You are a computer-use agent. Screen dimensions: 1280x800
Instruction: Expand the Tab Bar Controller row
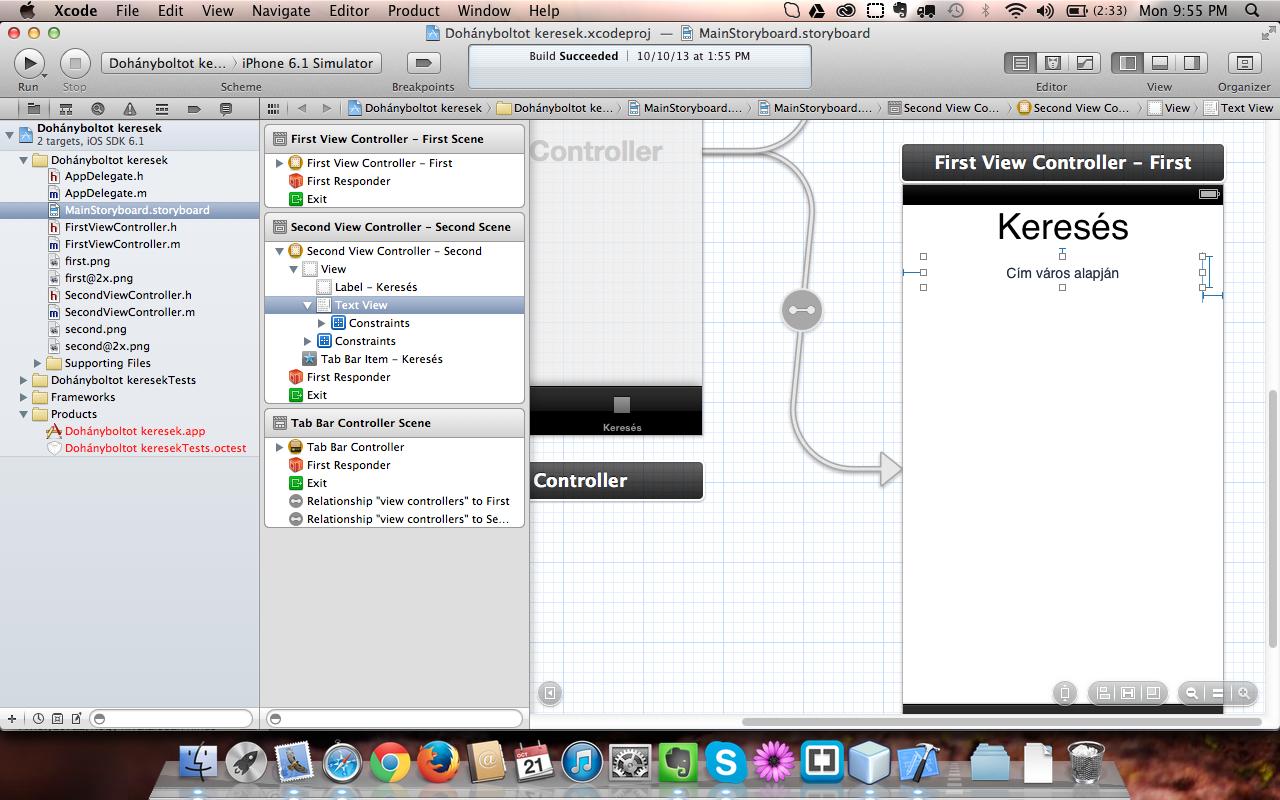tap(280, 447)
